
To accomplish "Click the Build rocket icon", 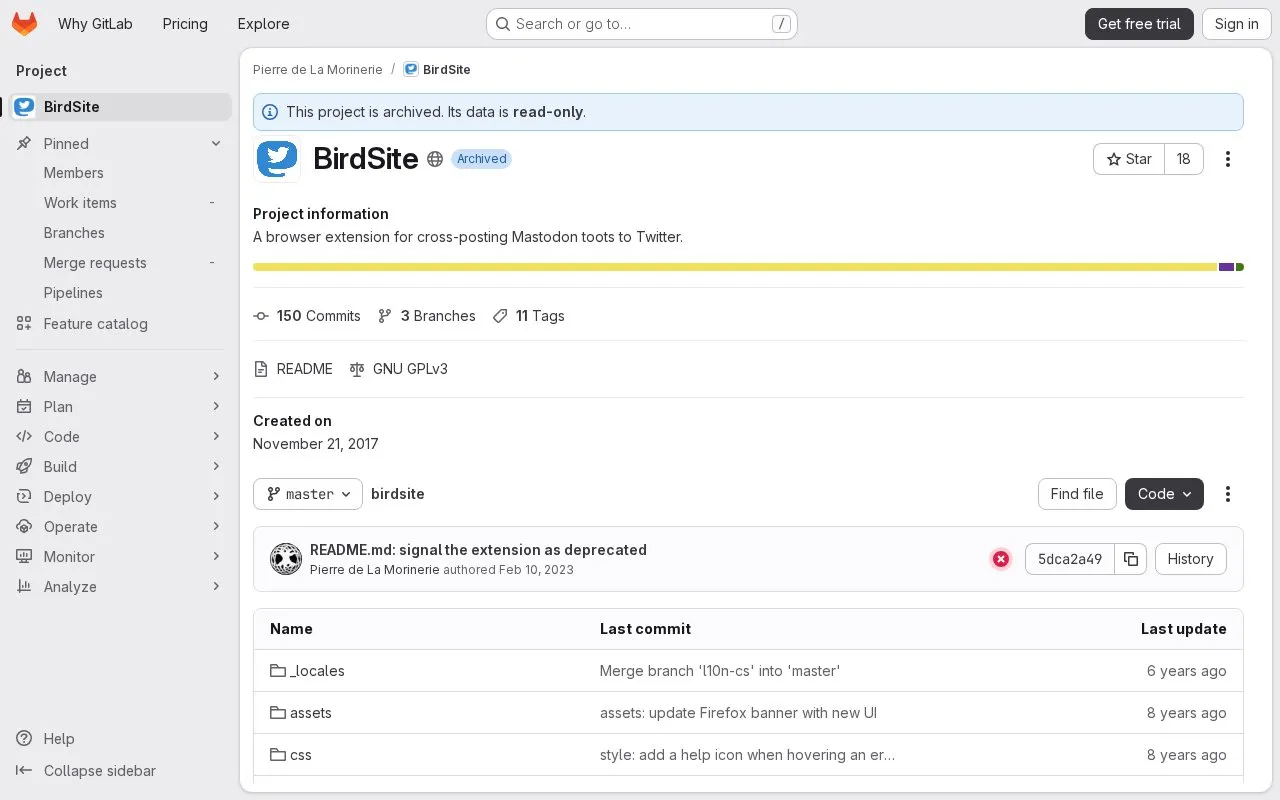I will [x=24, y=467].
